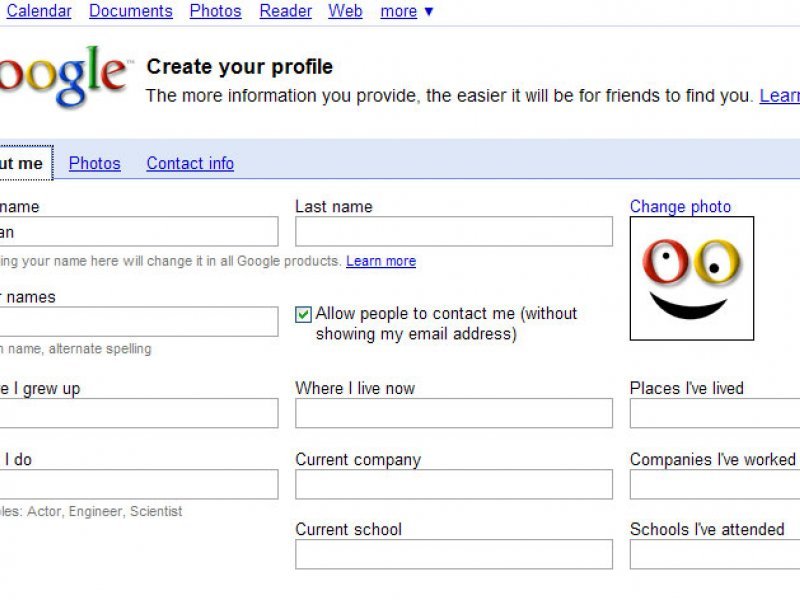Viewport: 800px width, 600px height.
Task: Open Learn more link about name changes
Action: [381, 261]
